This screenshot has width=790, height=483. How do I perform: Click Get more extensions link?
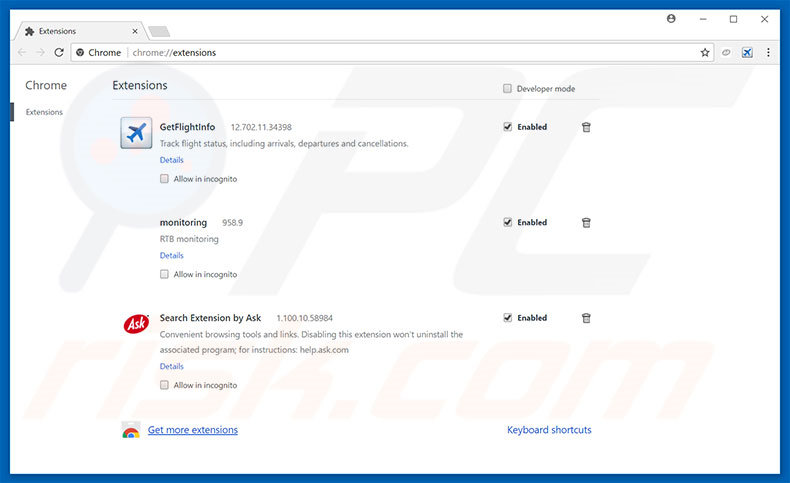pyautogui.click(x=192, y=430)
